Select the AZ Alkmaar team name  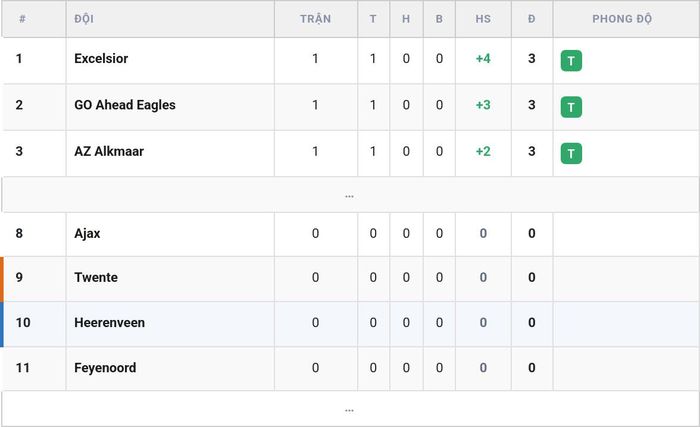click(109, 151)
